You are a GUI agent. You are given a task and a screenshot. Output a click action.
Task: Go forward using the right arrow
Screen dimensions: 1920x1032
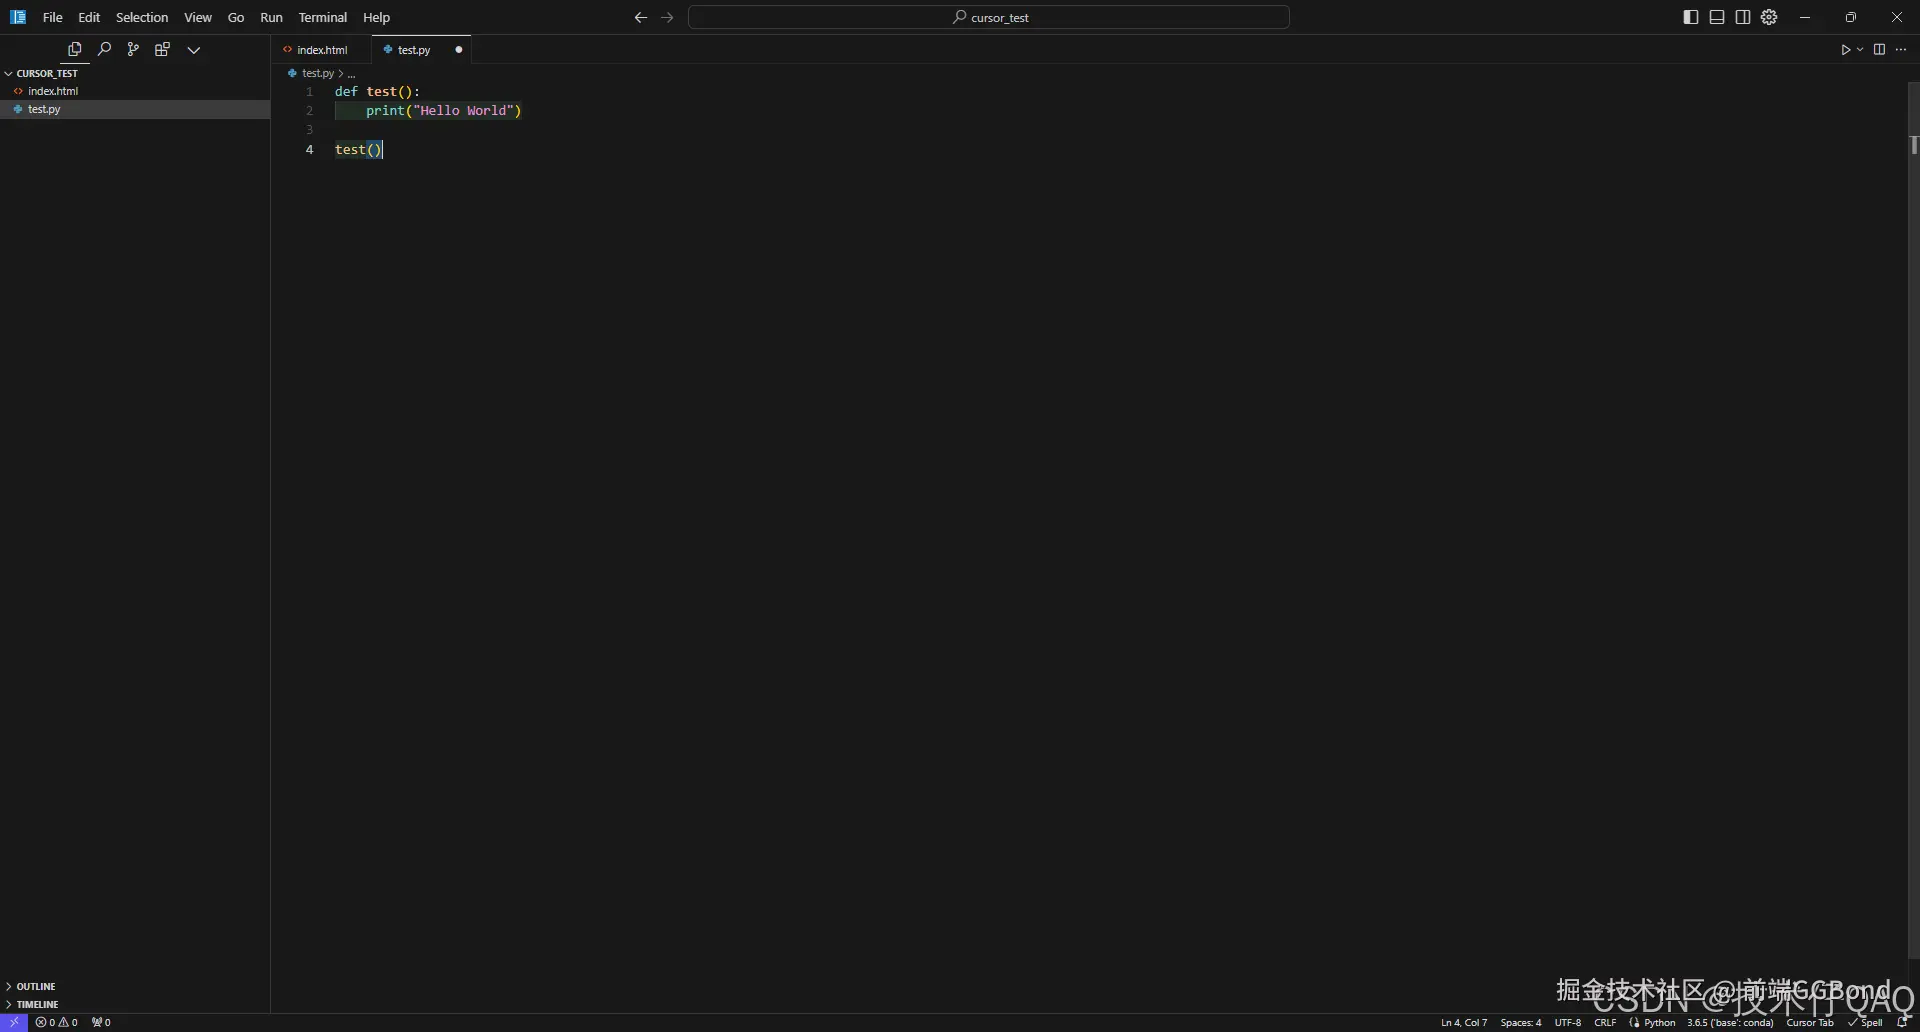pos(668,17)
